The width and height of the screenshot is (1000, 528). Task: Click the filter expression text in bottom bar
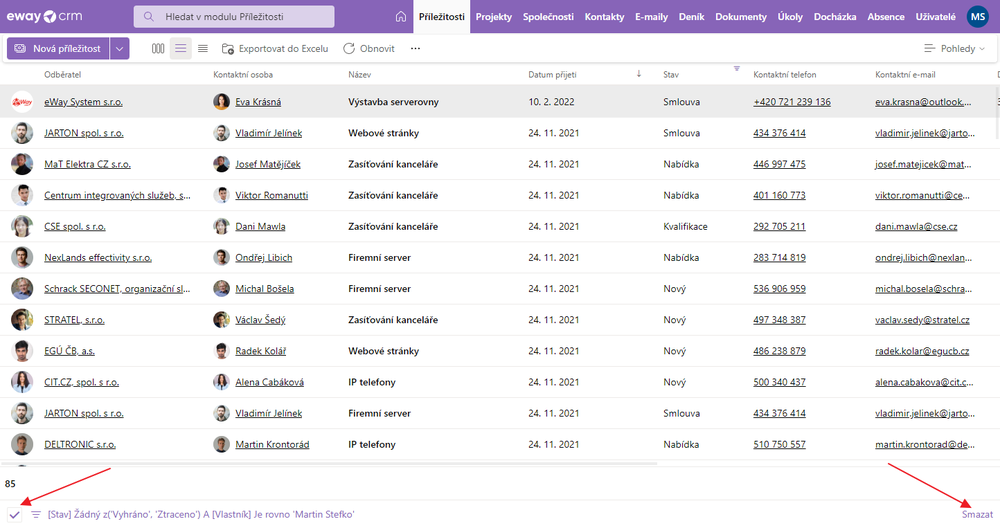point(201,515)
